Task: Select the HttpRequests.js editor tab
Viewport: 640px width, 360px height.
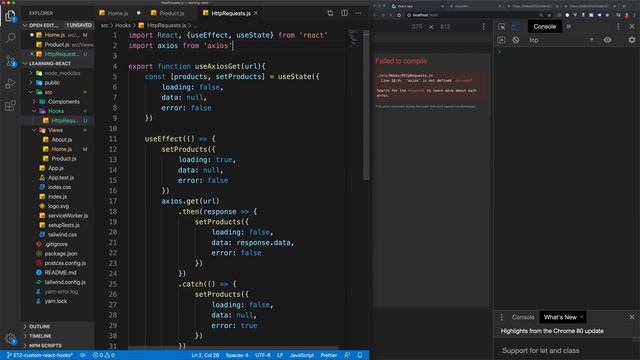Action: [231, 13]
